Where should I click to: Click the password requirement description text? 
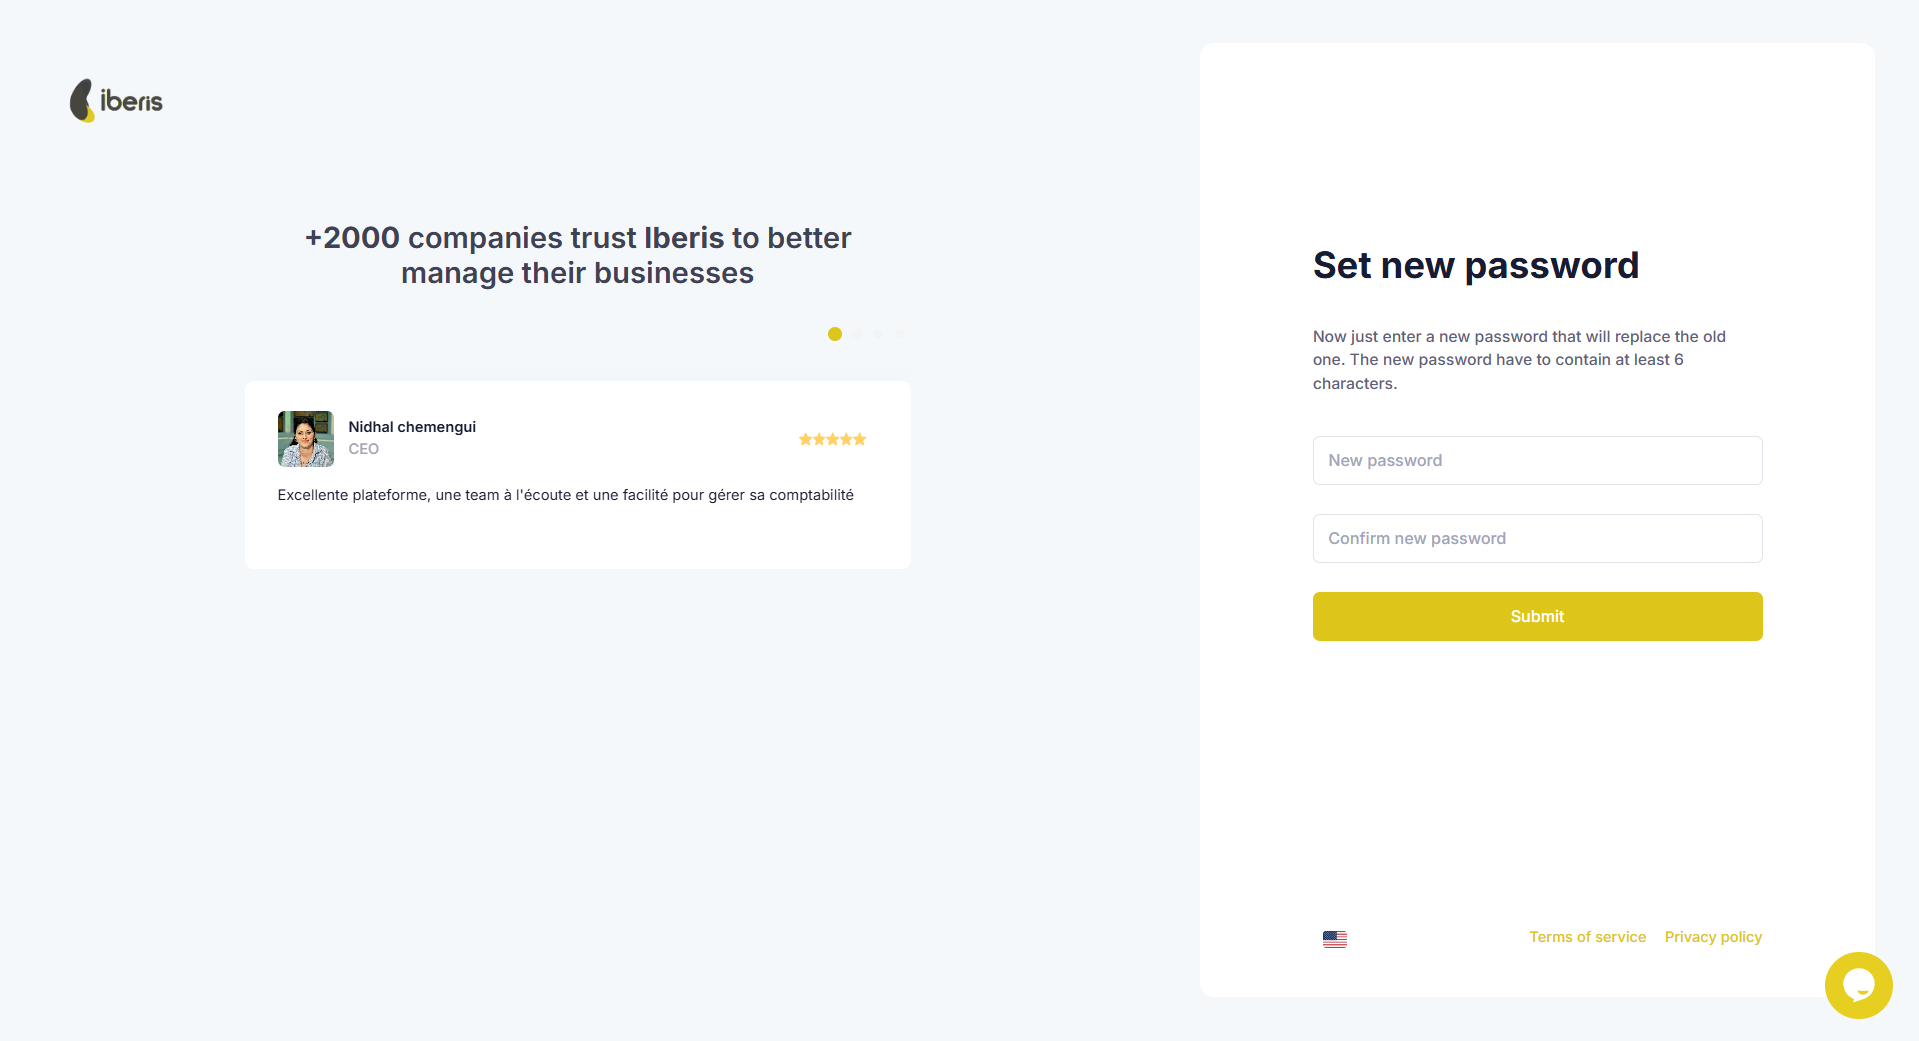1519,360
